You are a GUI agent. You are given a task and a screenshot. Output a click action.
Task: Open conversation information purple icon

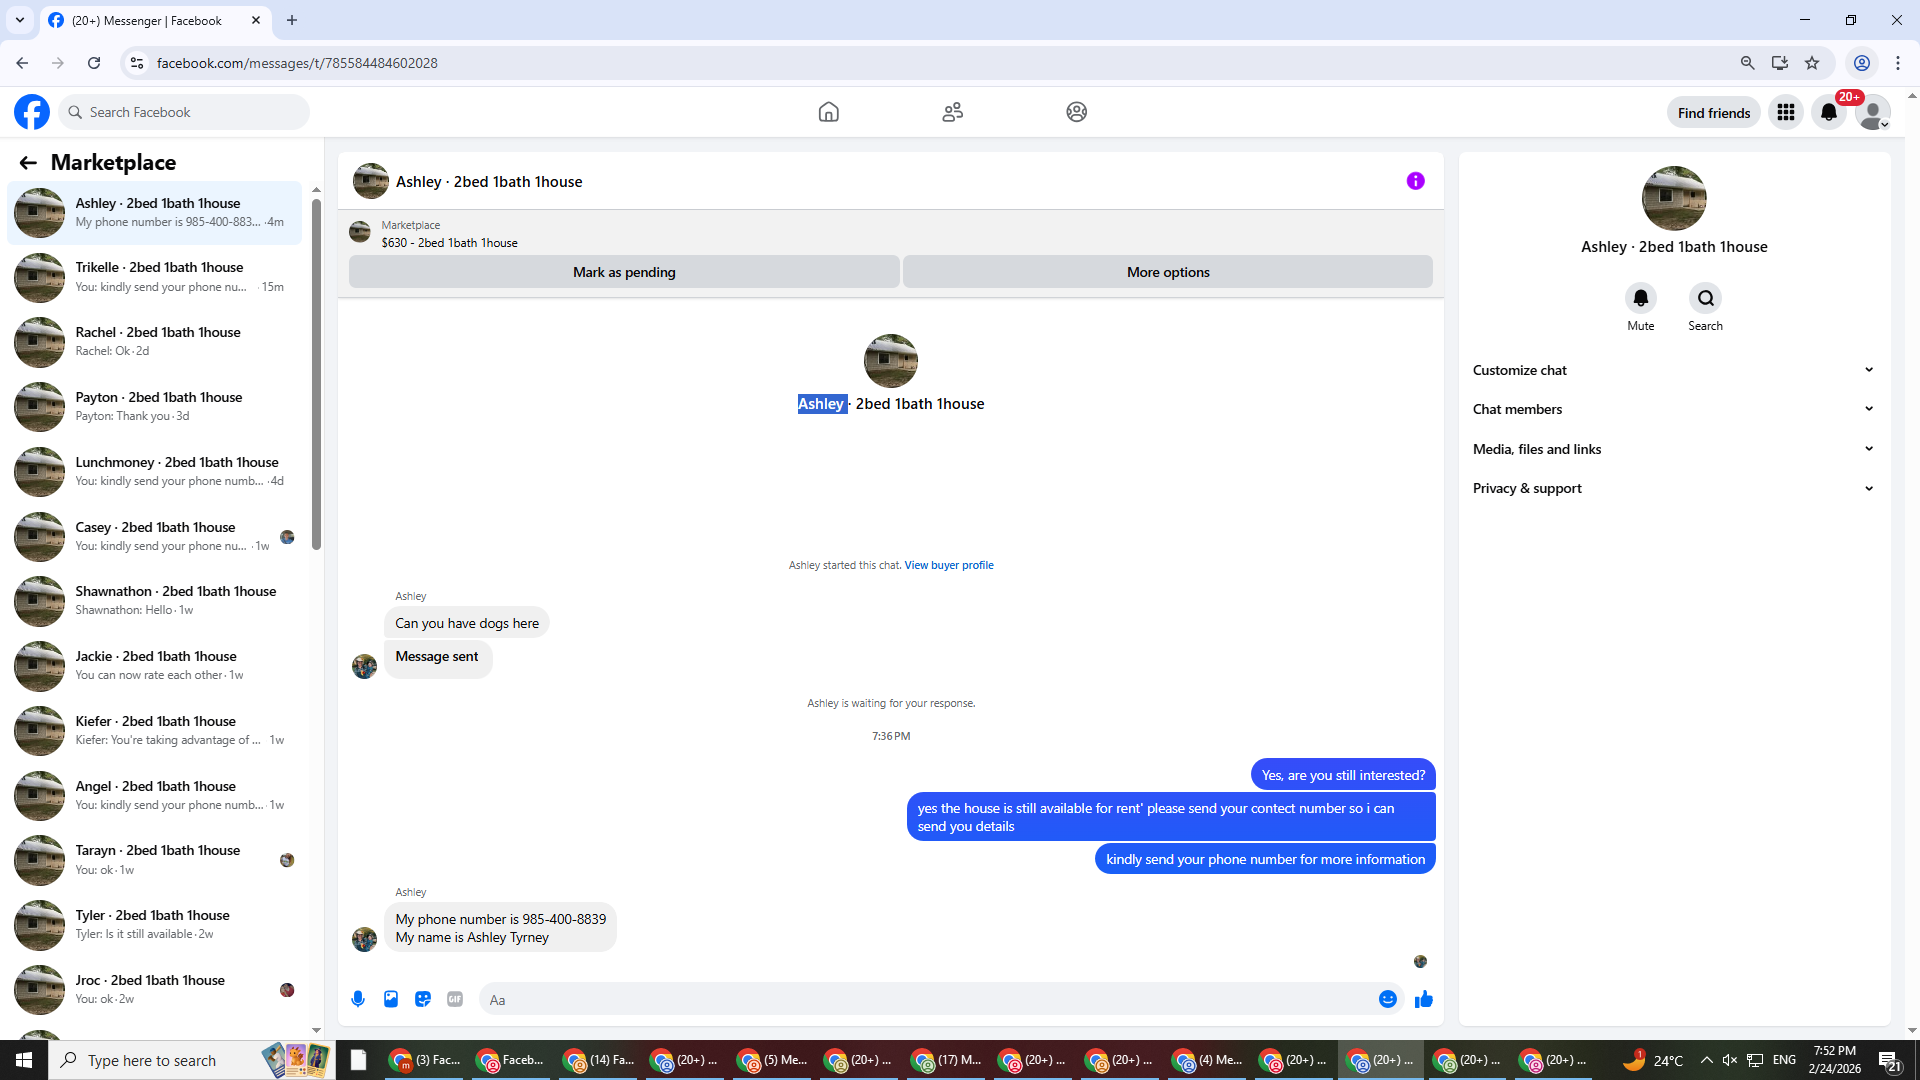(1415, 181)
